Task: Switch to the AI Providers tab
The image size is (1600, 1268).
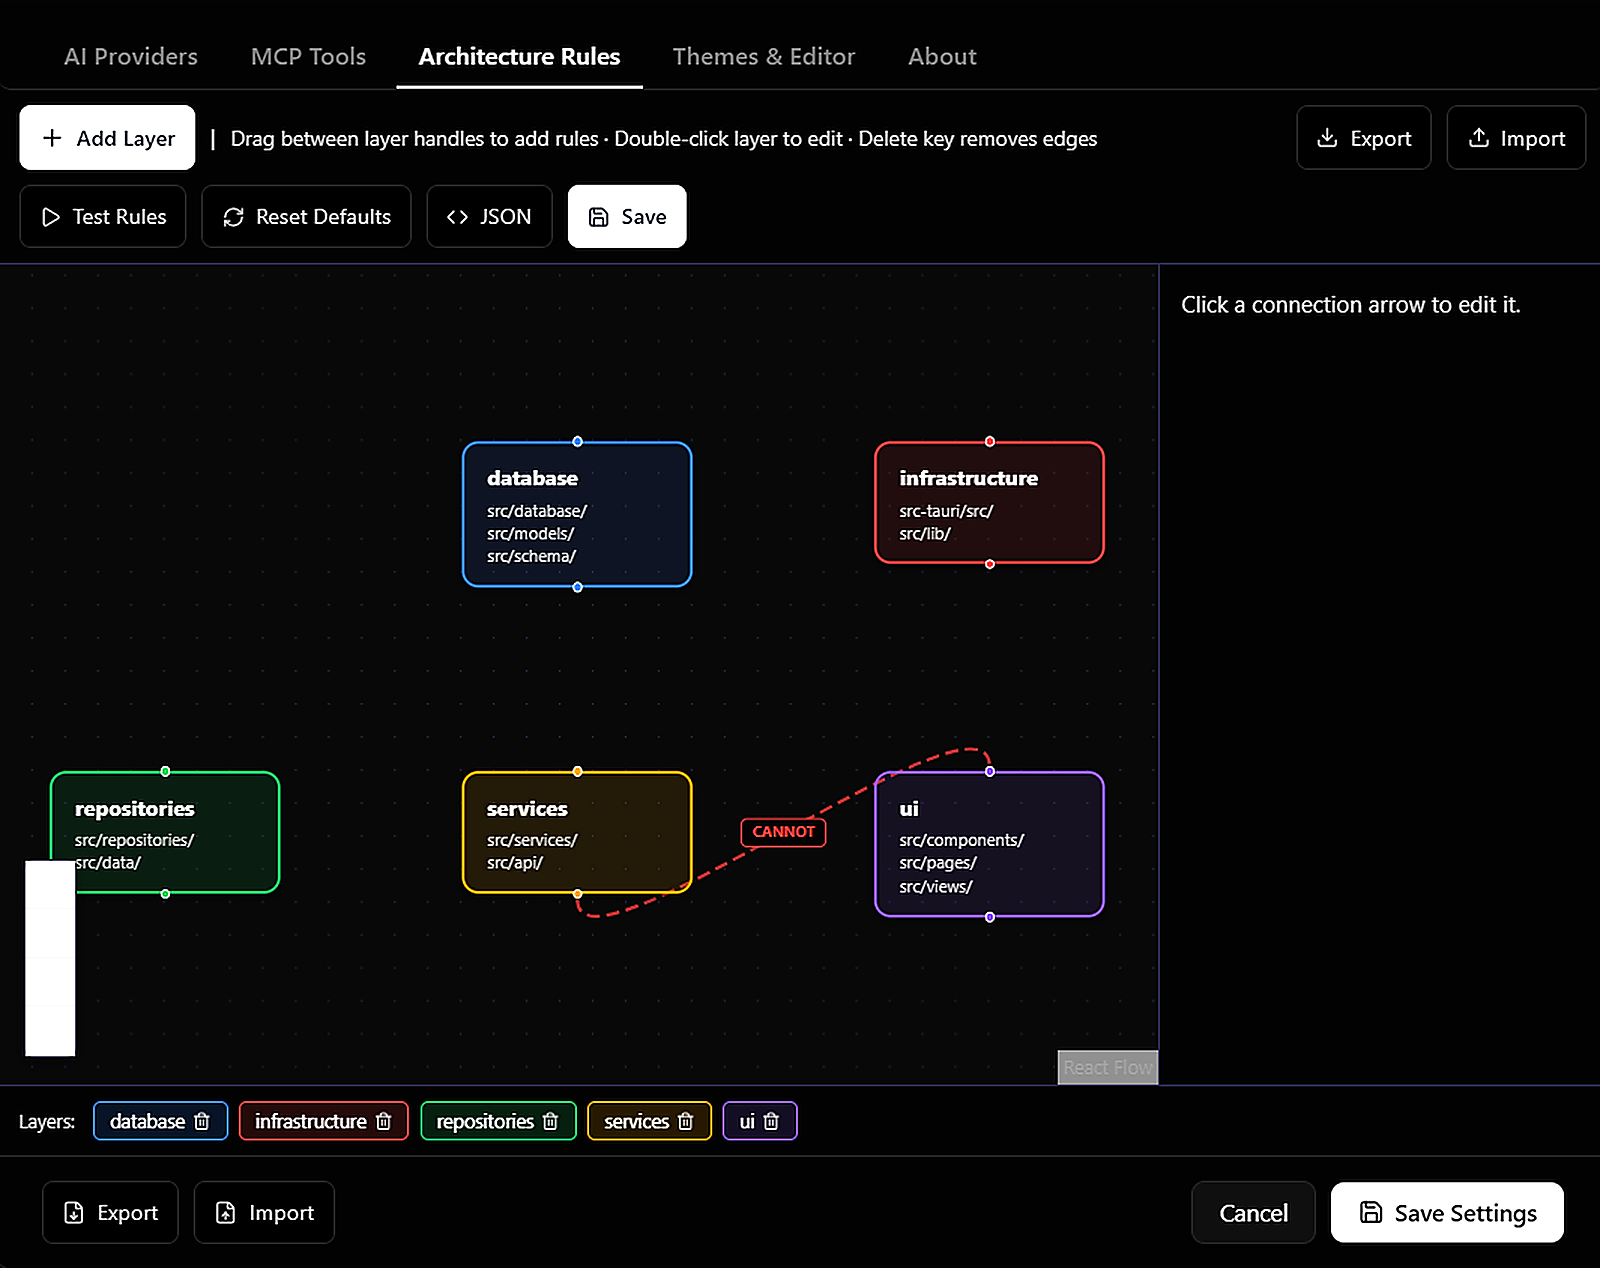Action: [x=131, y=56]
